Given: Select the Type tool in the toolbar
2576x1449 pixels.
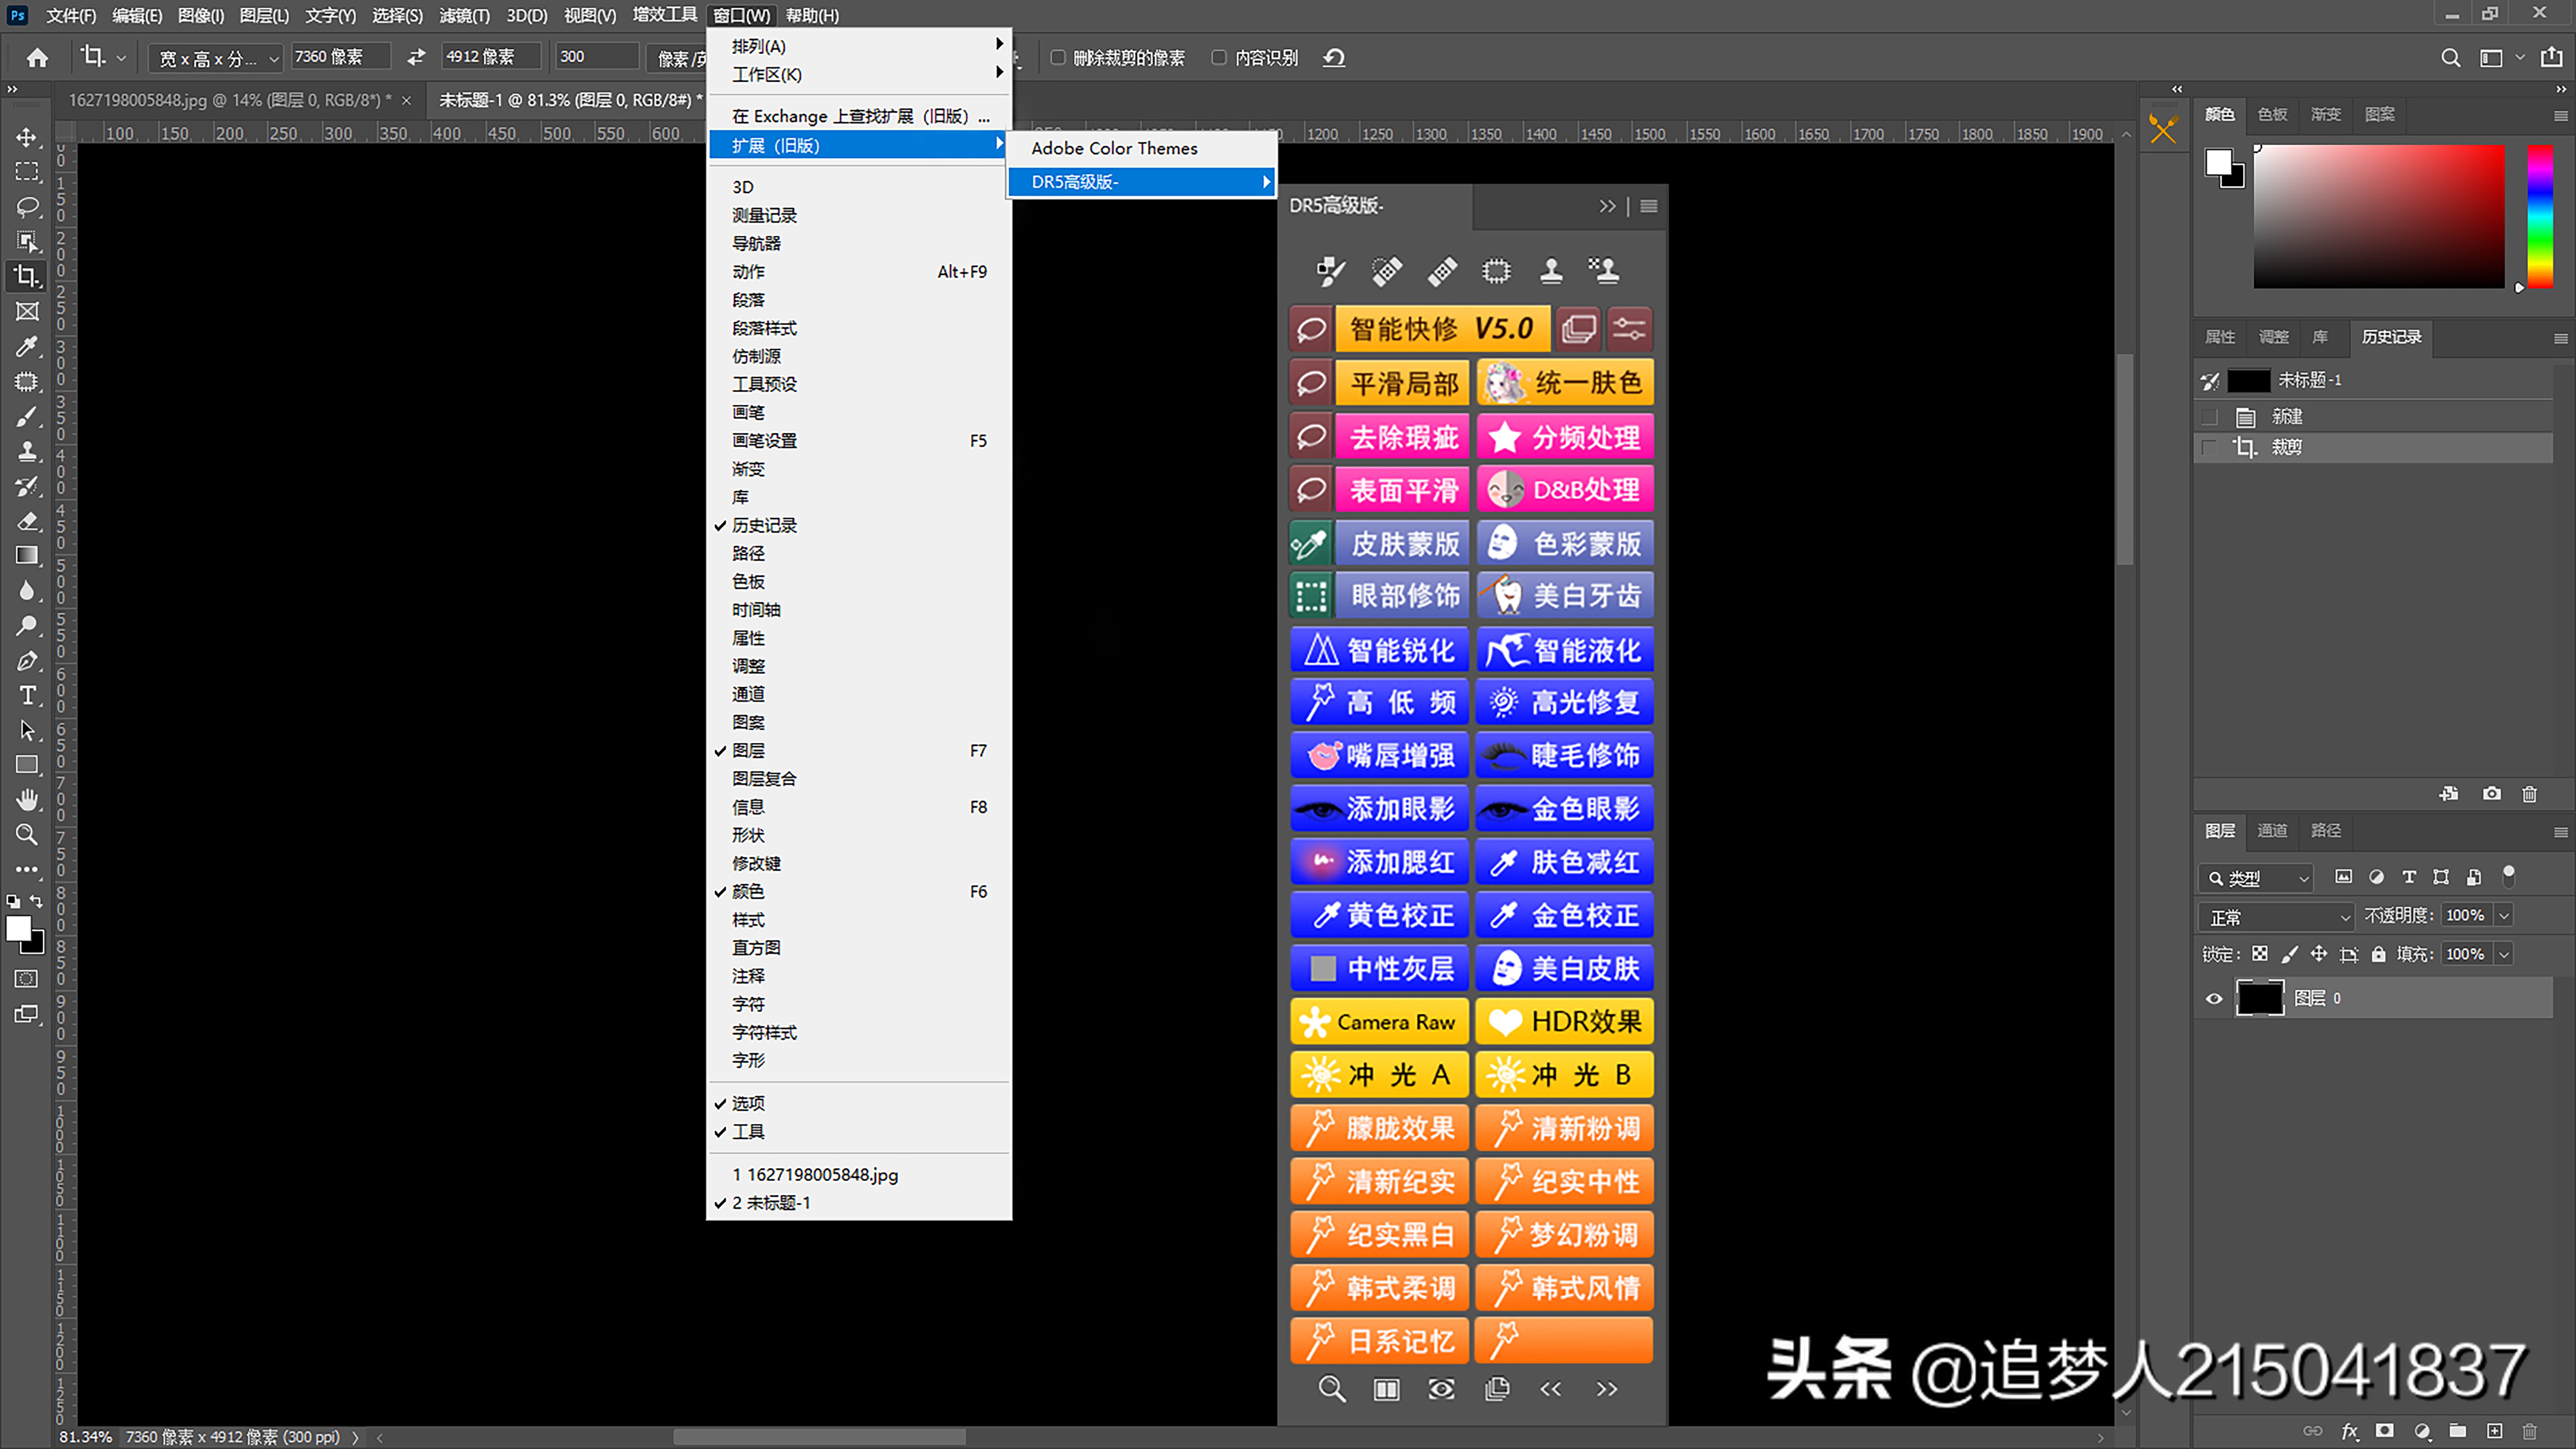Looking at the screenshot, I should [26, 695].
